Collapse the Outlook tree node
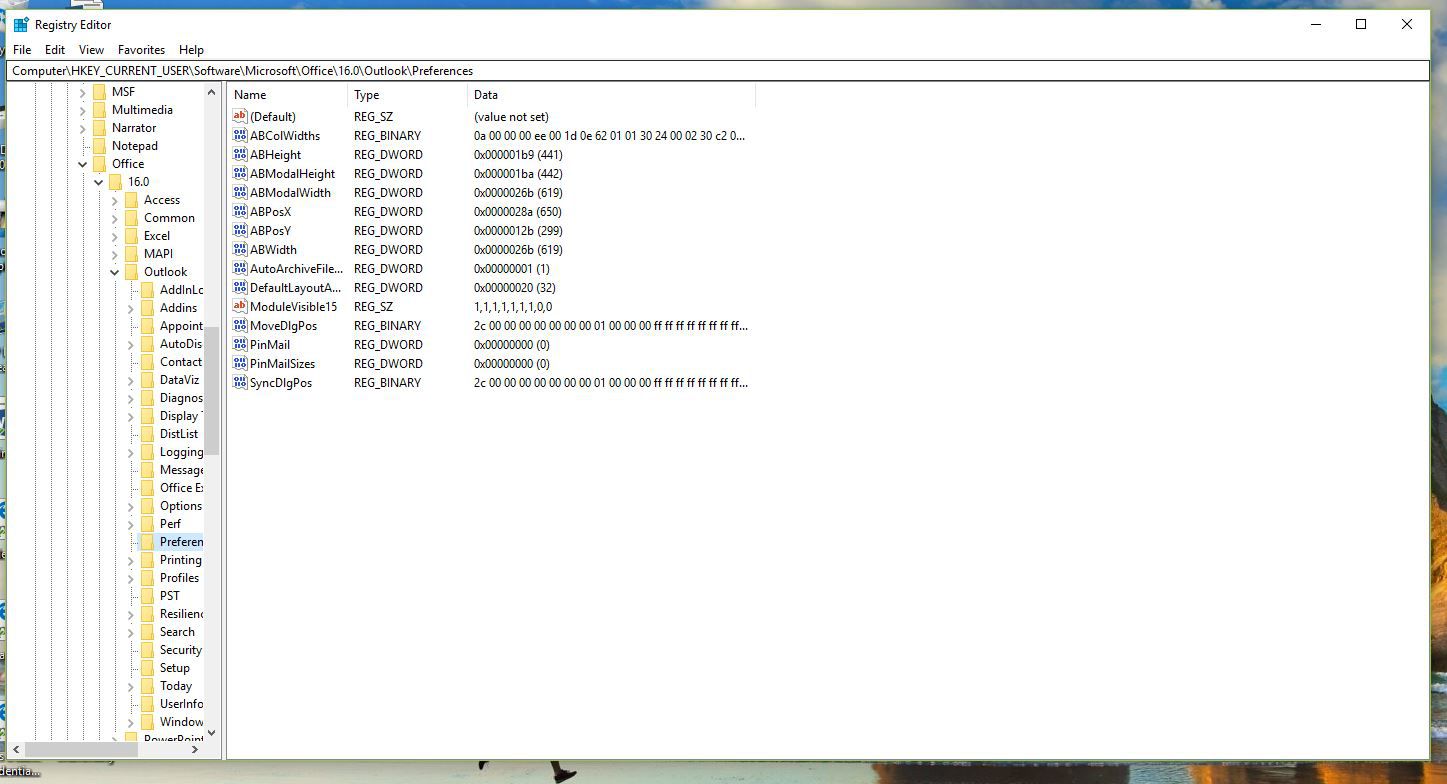Image resolution: width=1447 pixels, height=784 pixels. 115,272
